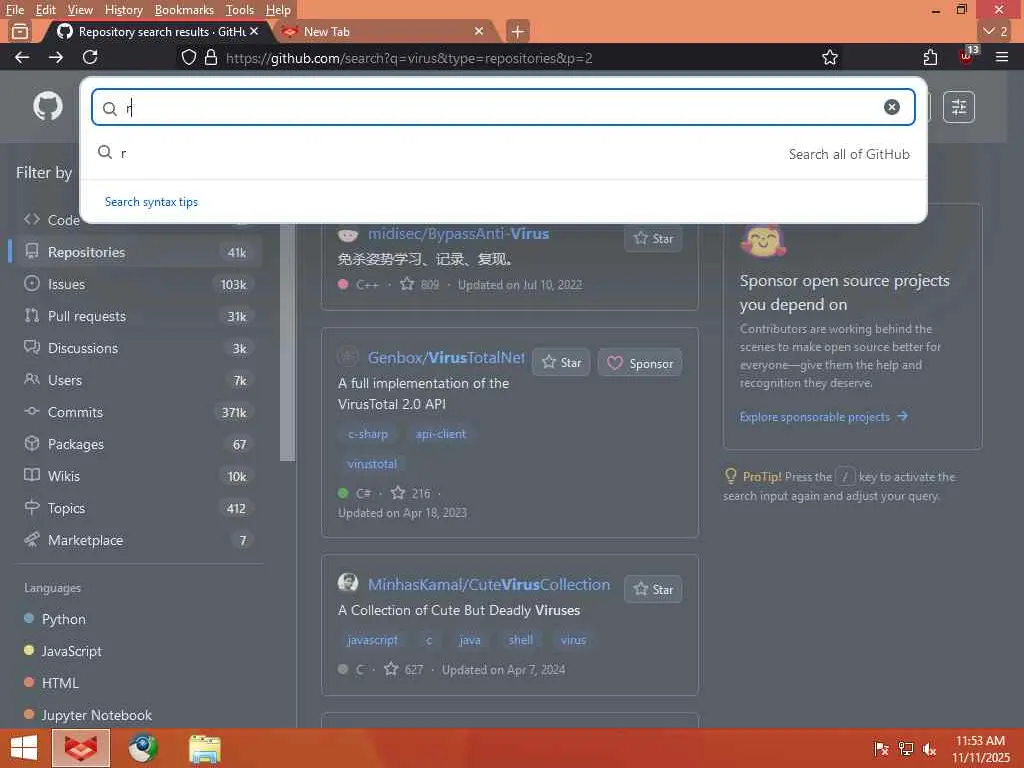Filter by HTML language

pyautogui.click(x=59, y=683)
